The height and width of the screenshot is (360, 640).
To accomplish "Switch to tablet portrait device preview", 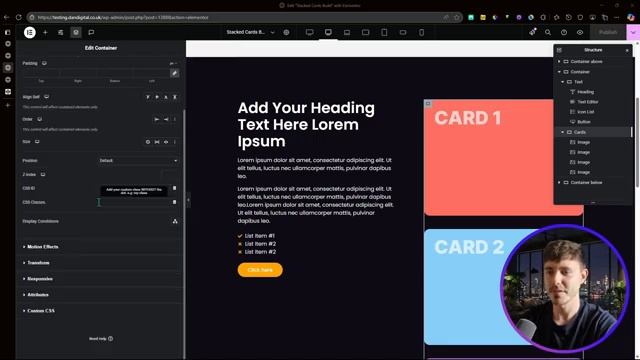I will click(x=384, y=32).
